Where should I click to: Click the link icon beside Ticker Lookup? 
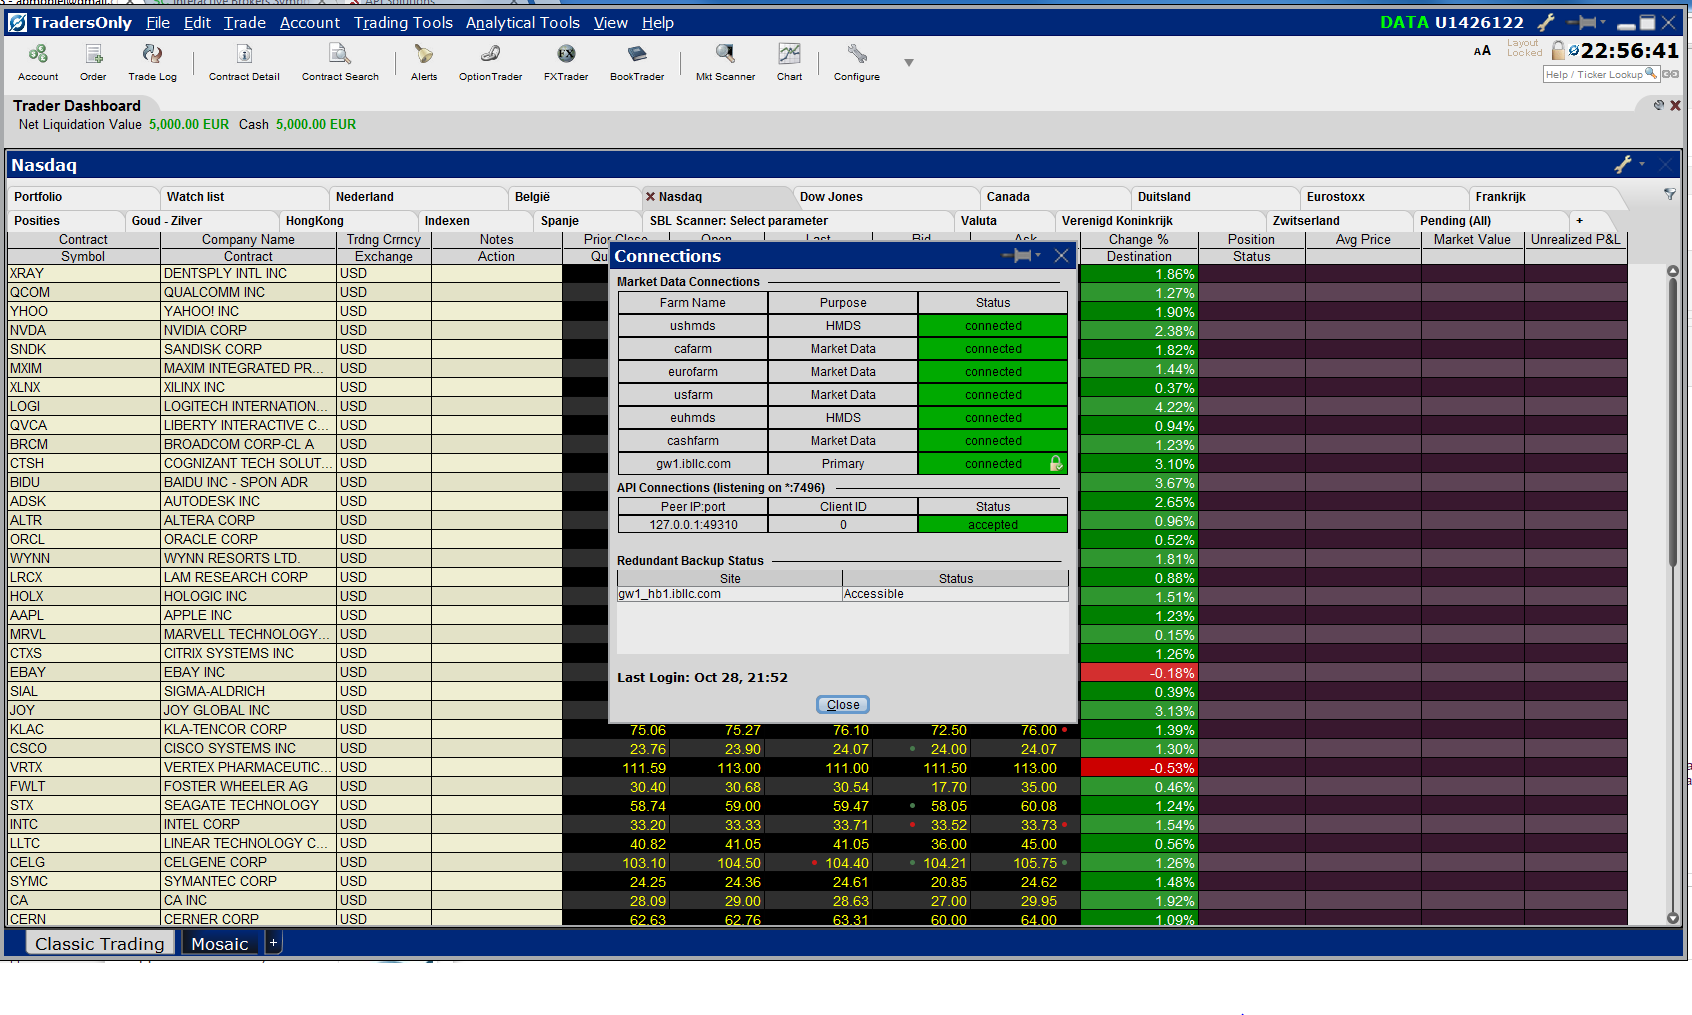[1670, 74]
